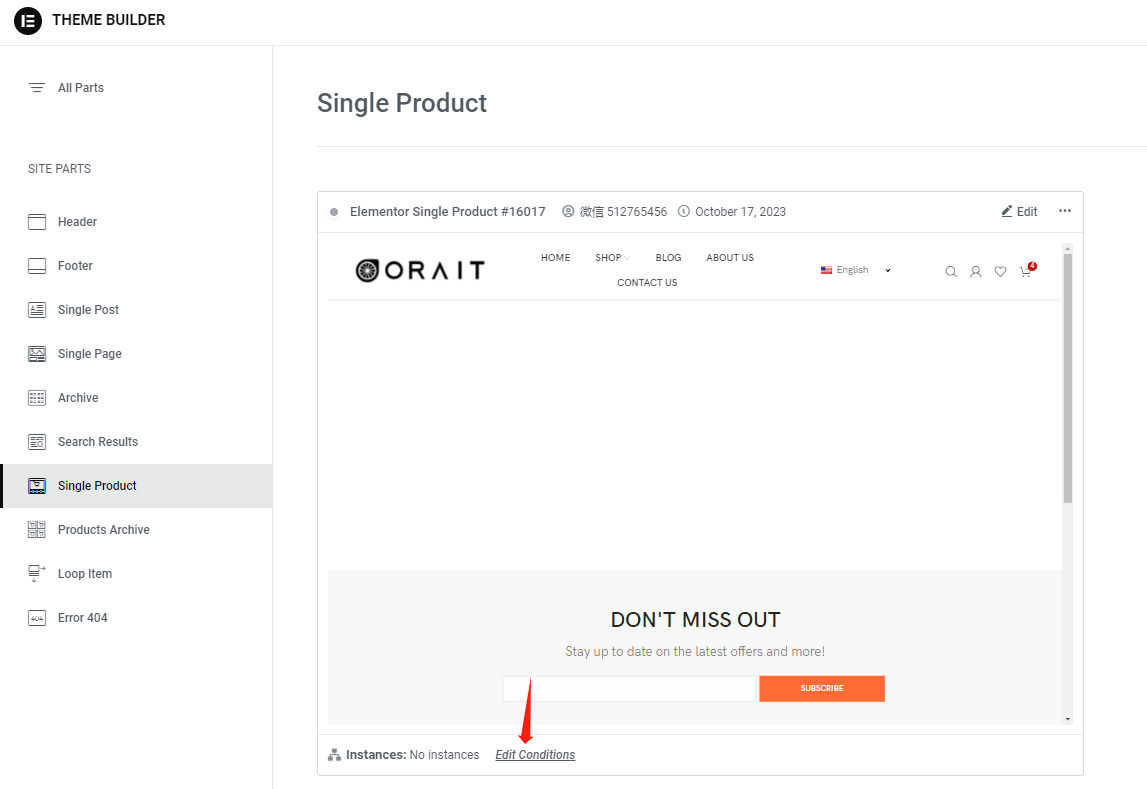Viewport: 1147px width, 789px height.
Task: Select Products Archive site part
Action: (x=103, y=530)
